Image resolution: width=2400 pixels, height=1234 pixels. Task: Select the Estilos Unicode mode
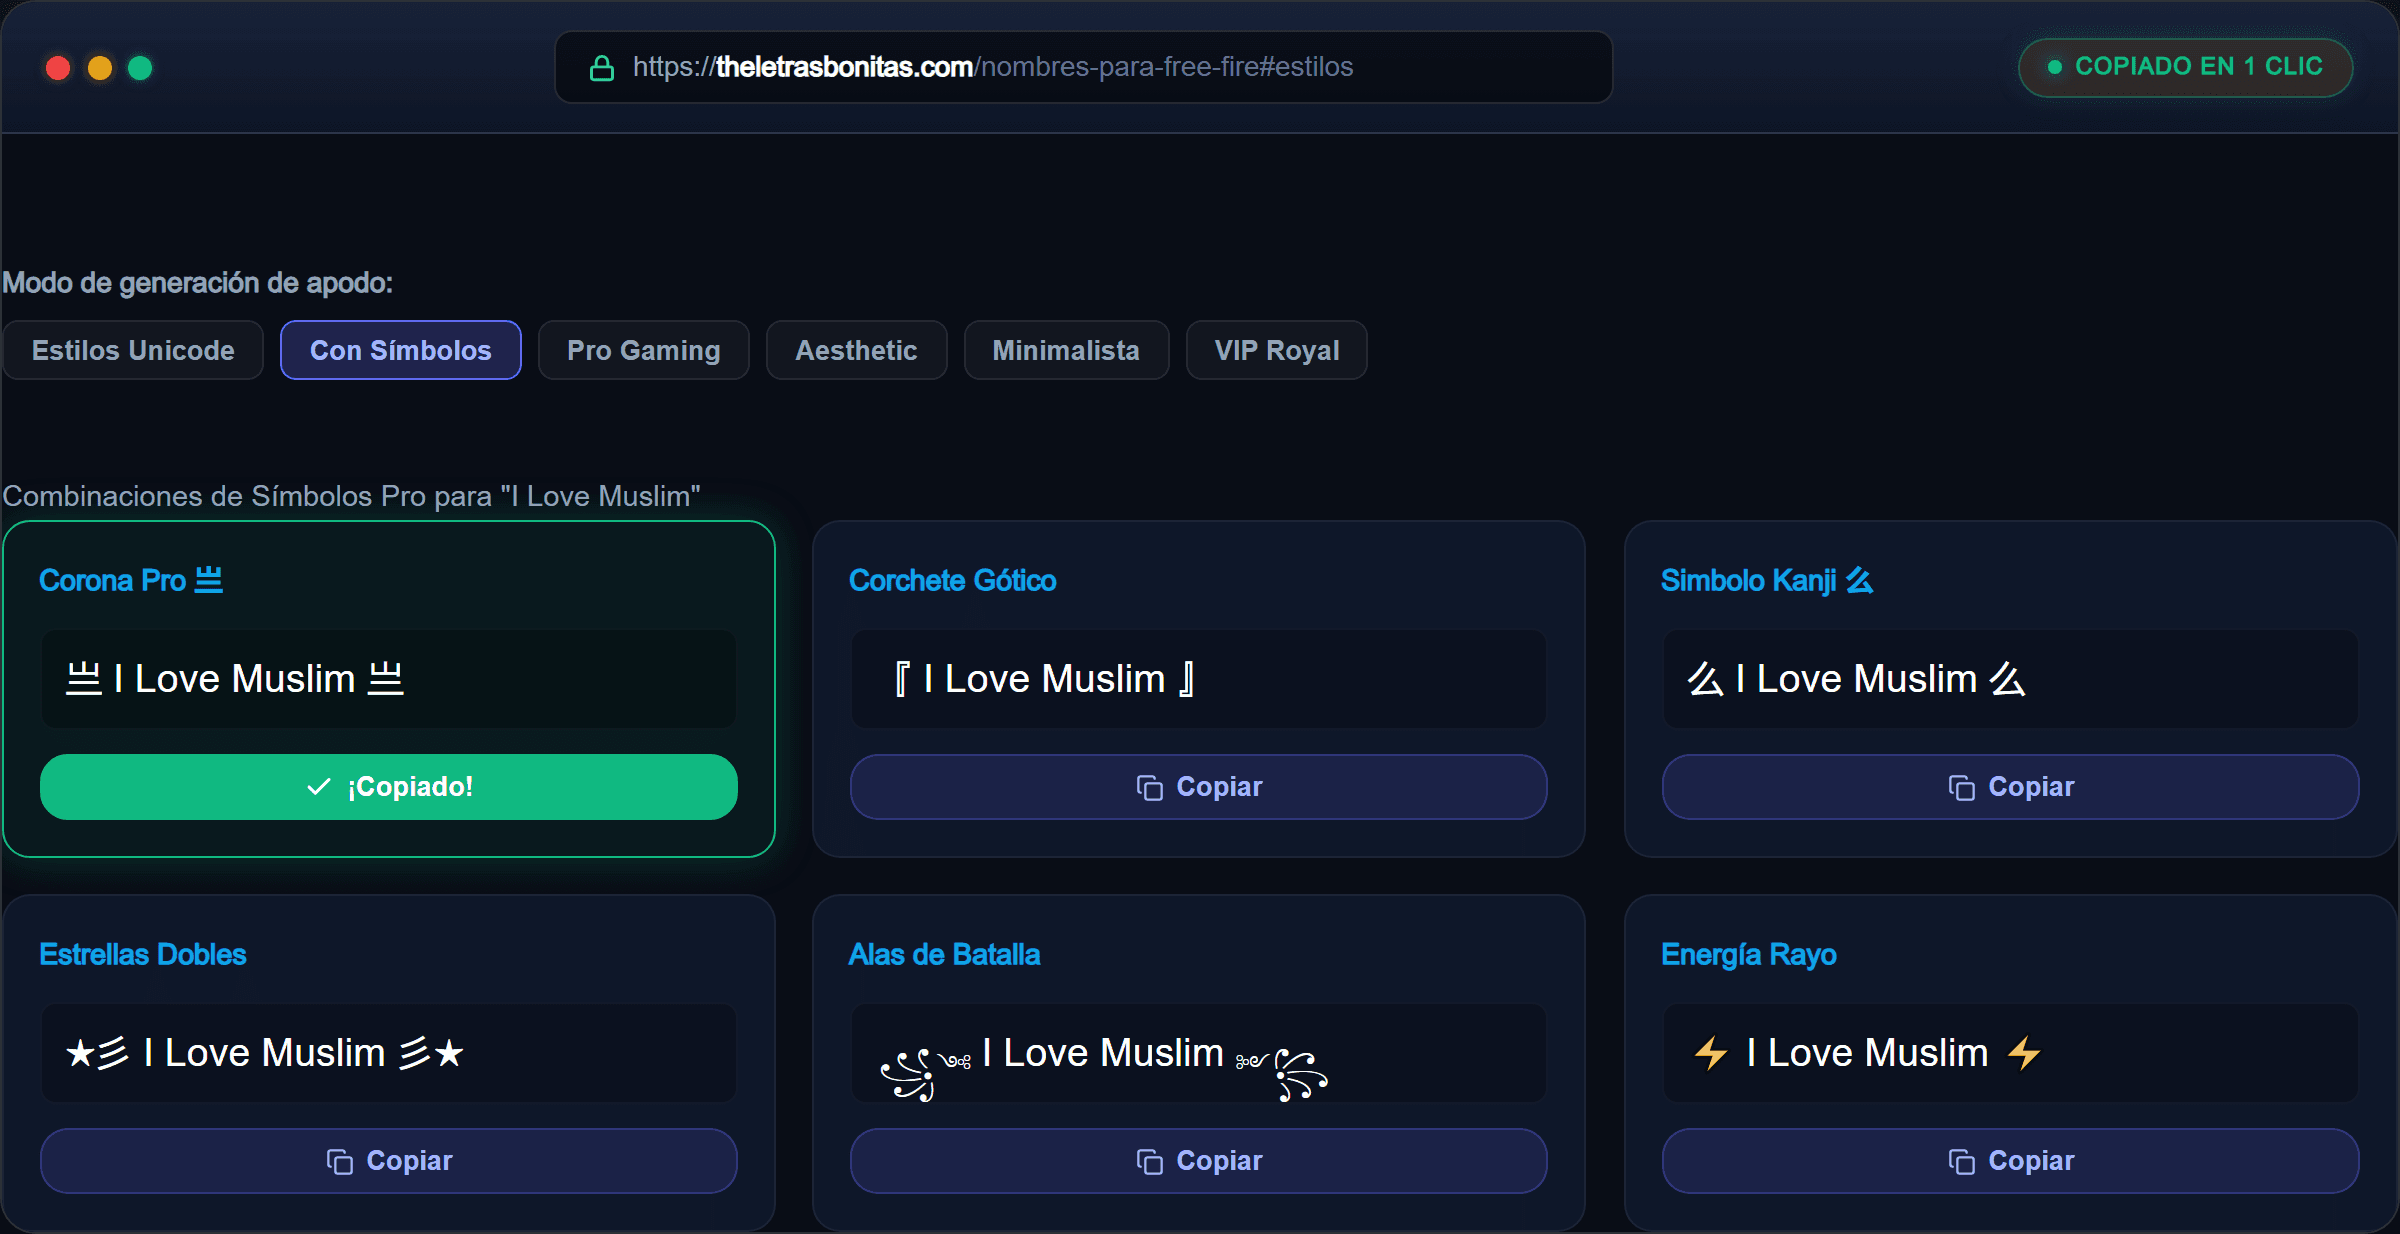pos(133,350)
